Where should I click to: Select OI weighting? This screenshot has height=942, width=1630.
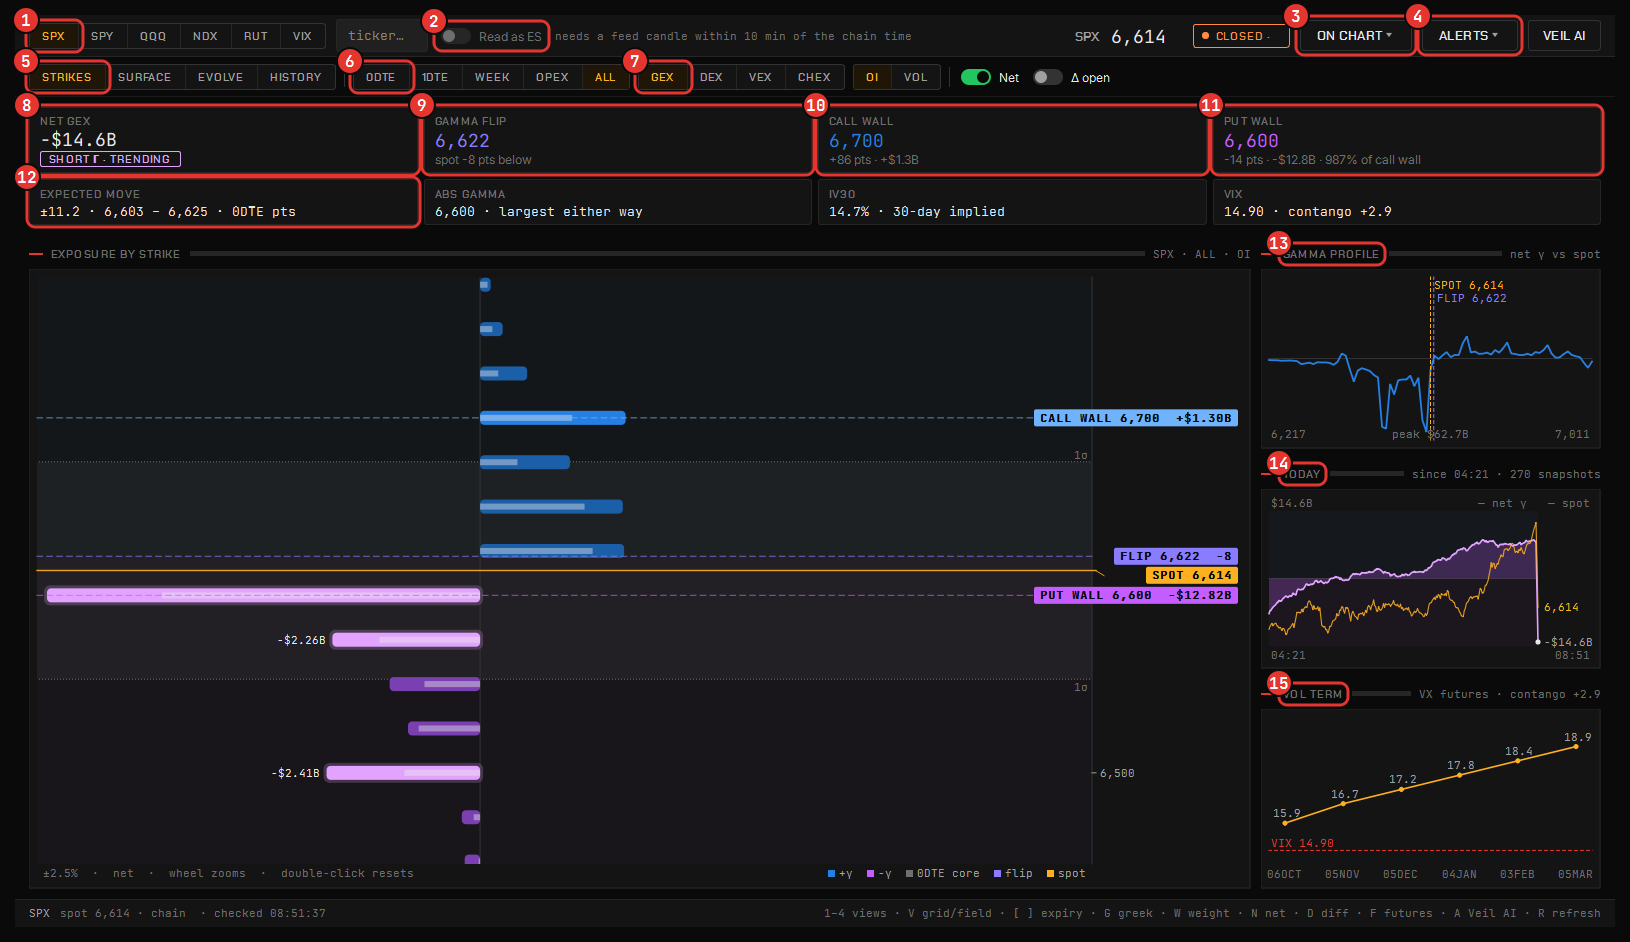(872, 77)
